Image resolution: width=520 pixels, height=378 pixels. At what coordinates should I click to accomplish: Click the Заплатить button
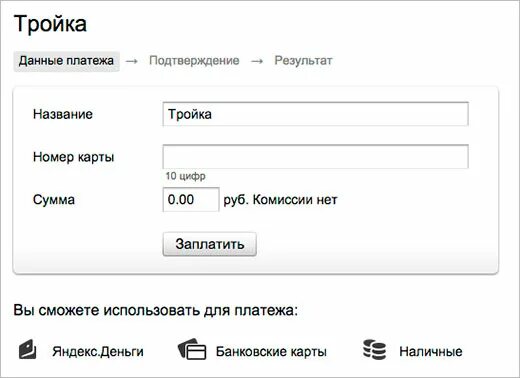tap(210, 244)
